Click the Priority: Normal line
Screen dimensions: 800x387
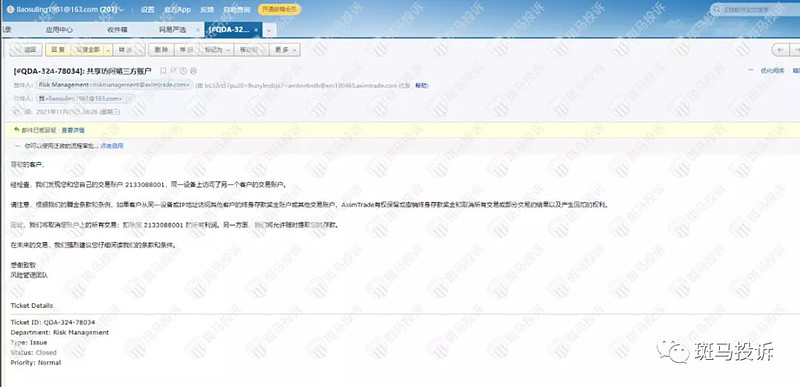click(36, 363)
